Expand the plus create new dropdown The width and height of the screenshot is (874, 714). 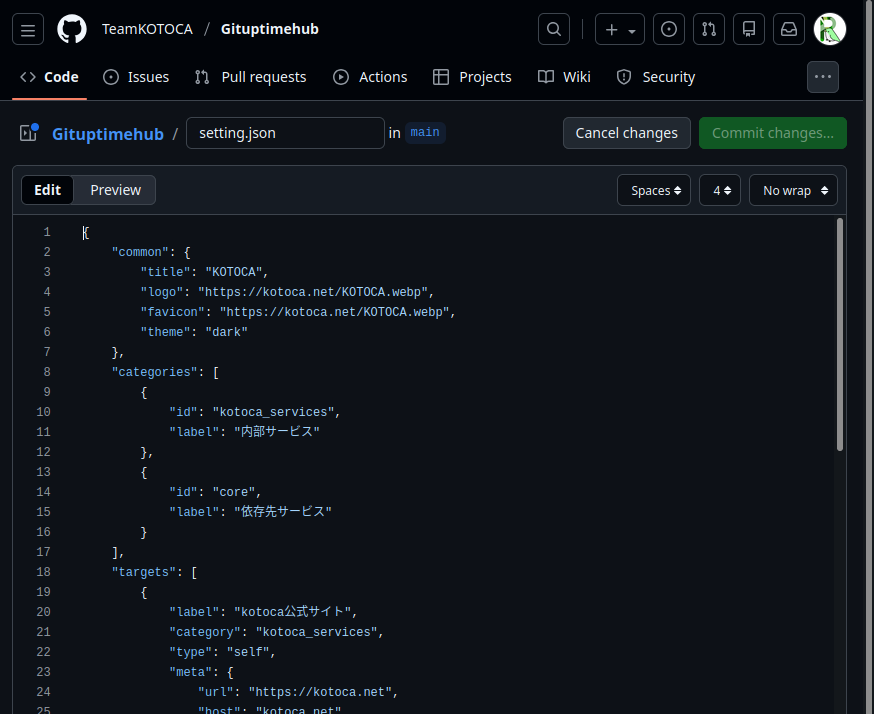(620, 29)
